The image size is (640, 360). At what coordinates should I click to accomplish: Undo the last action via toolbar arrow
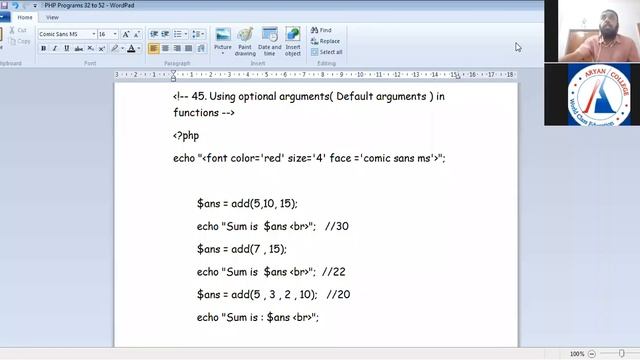[16, 5]
